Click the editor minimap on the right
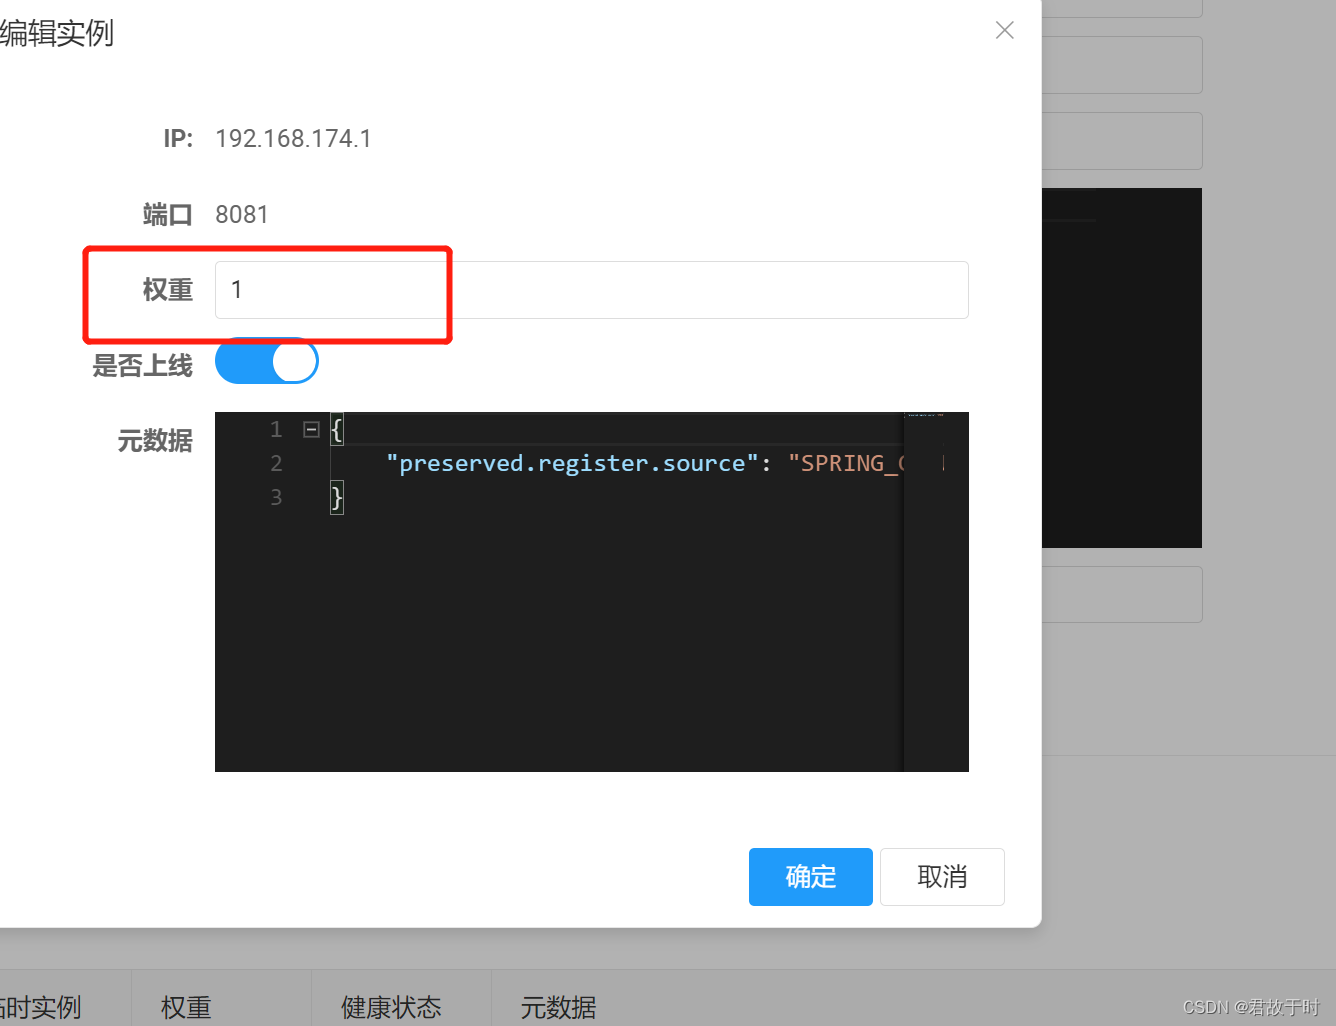This screenshot has height=1026, width=1336. (936, 592)
